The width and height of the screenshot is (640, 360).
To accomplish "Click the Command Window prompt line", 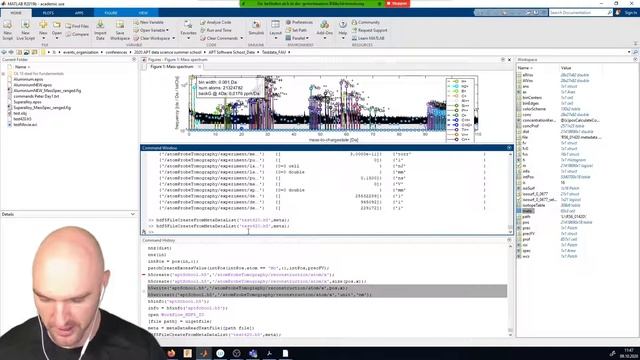I will coord(327,232).
